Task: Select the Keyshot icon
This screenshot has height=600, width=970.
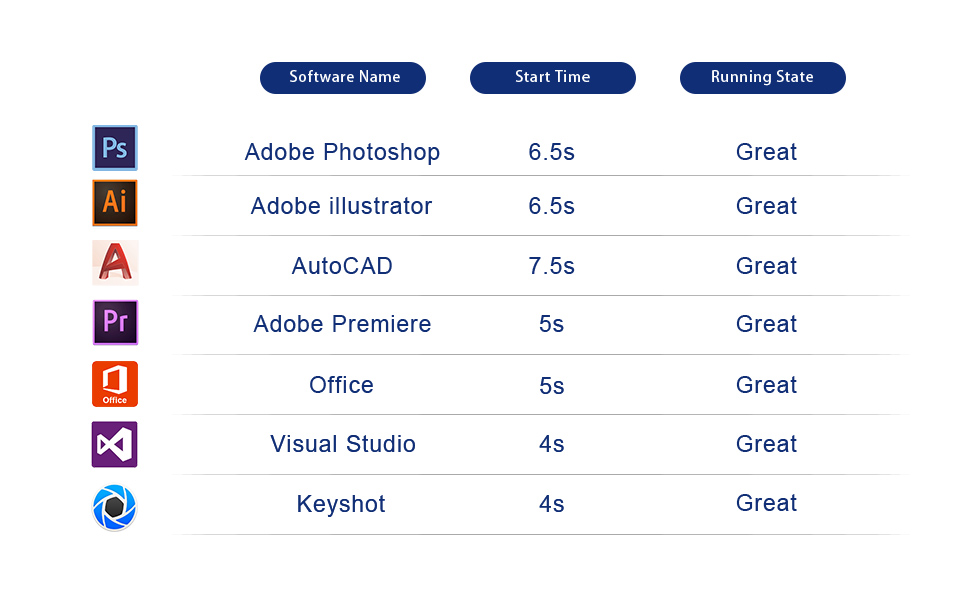Action: coord(115,507)
